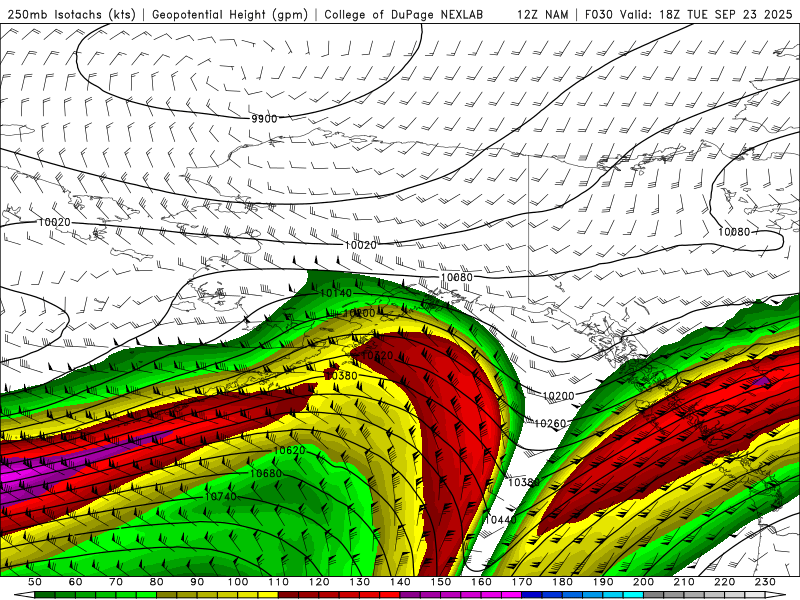Select 'College of DuPage NEXLAB' header text

(403, 14)
